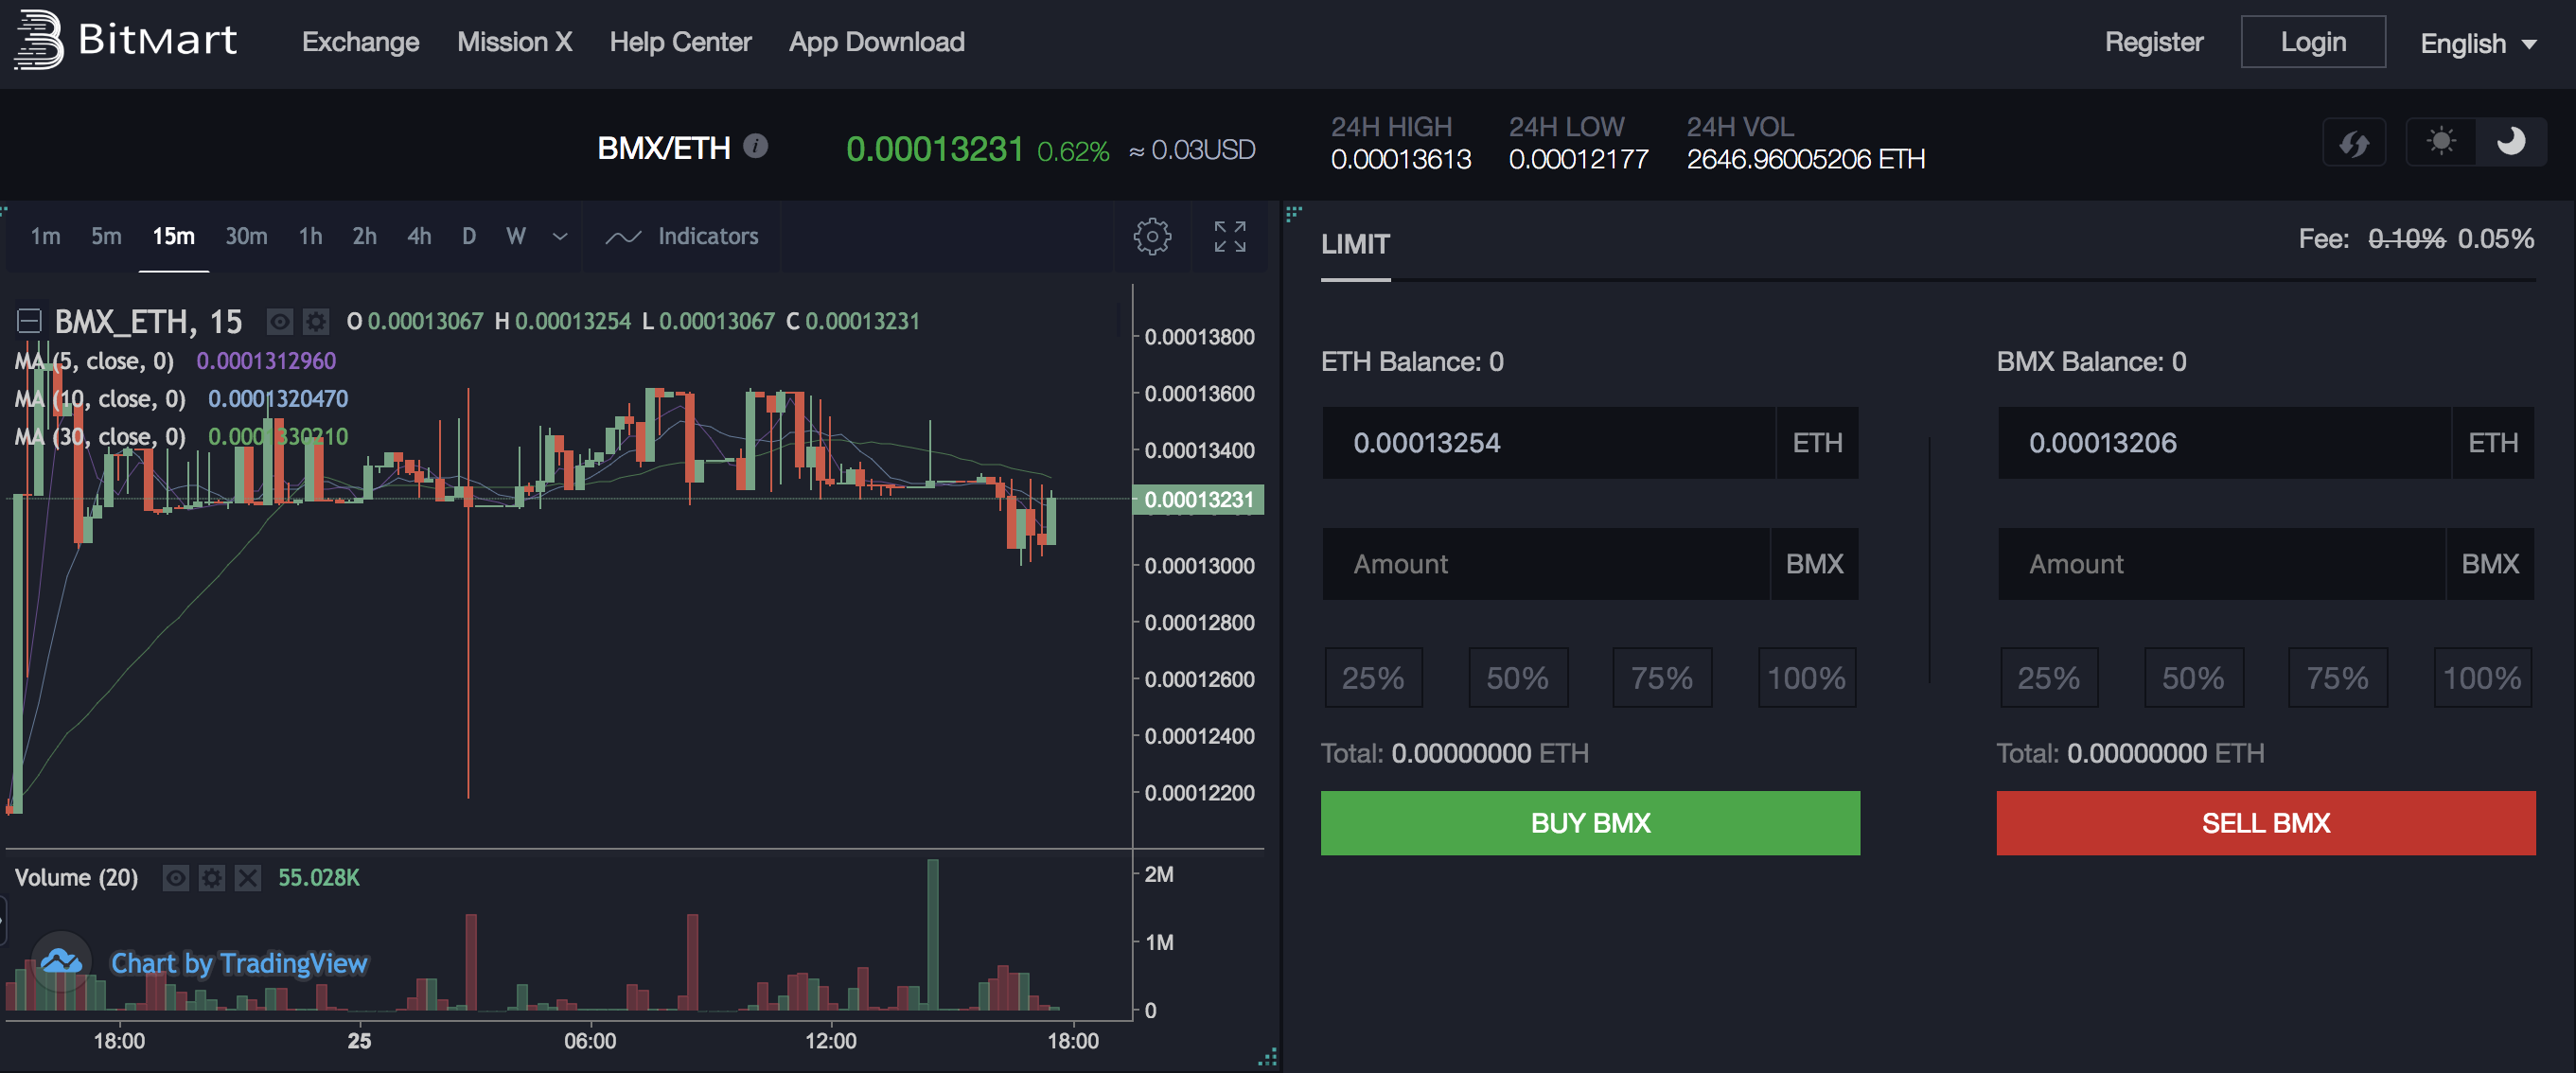This screenshot has width=2576, height=1073.
Task: Expand more timeframes dropdown chevron
Action: click(560, 237)
